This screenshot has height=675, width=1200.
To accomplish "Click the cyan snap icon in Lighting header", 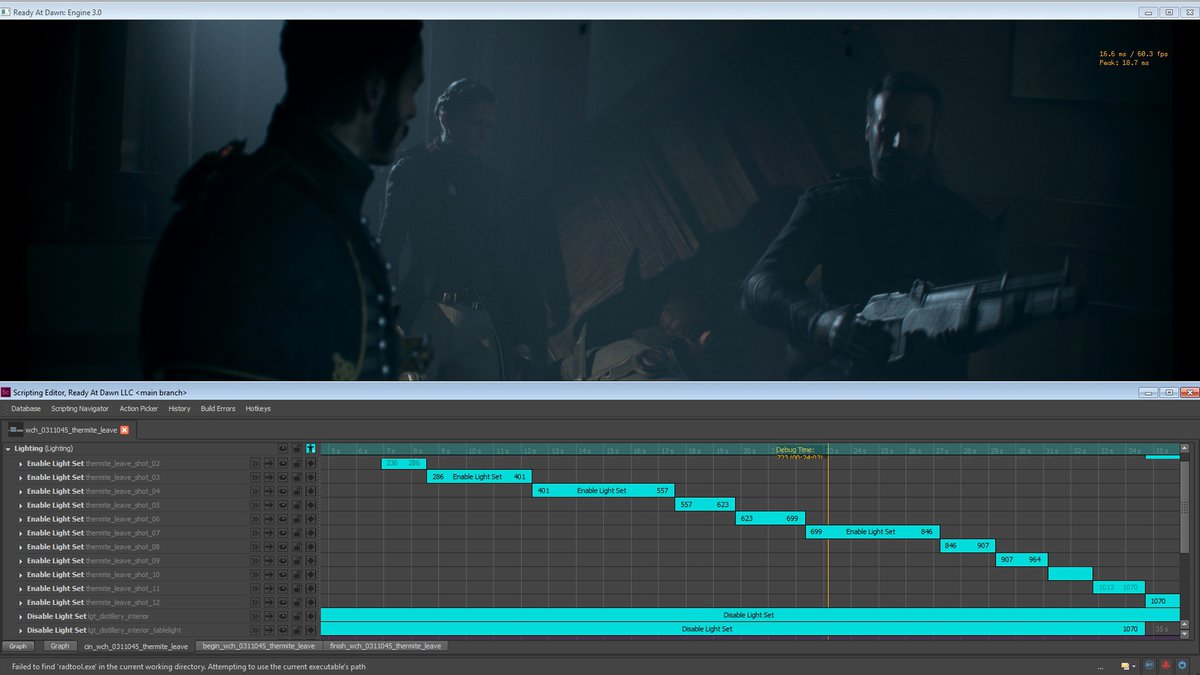I will 311,449.
